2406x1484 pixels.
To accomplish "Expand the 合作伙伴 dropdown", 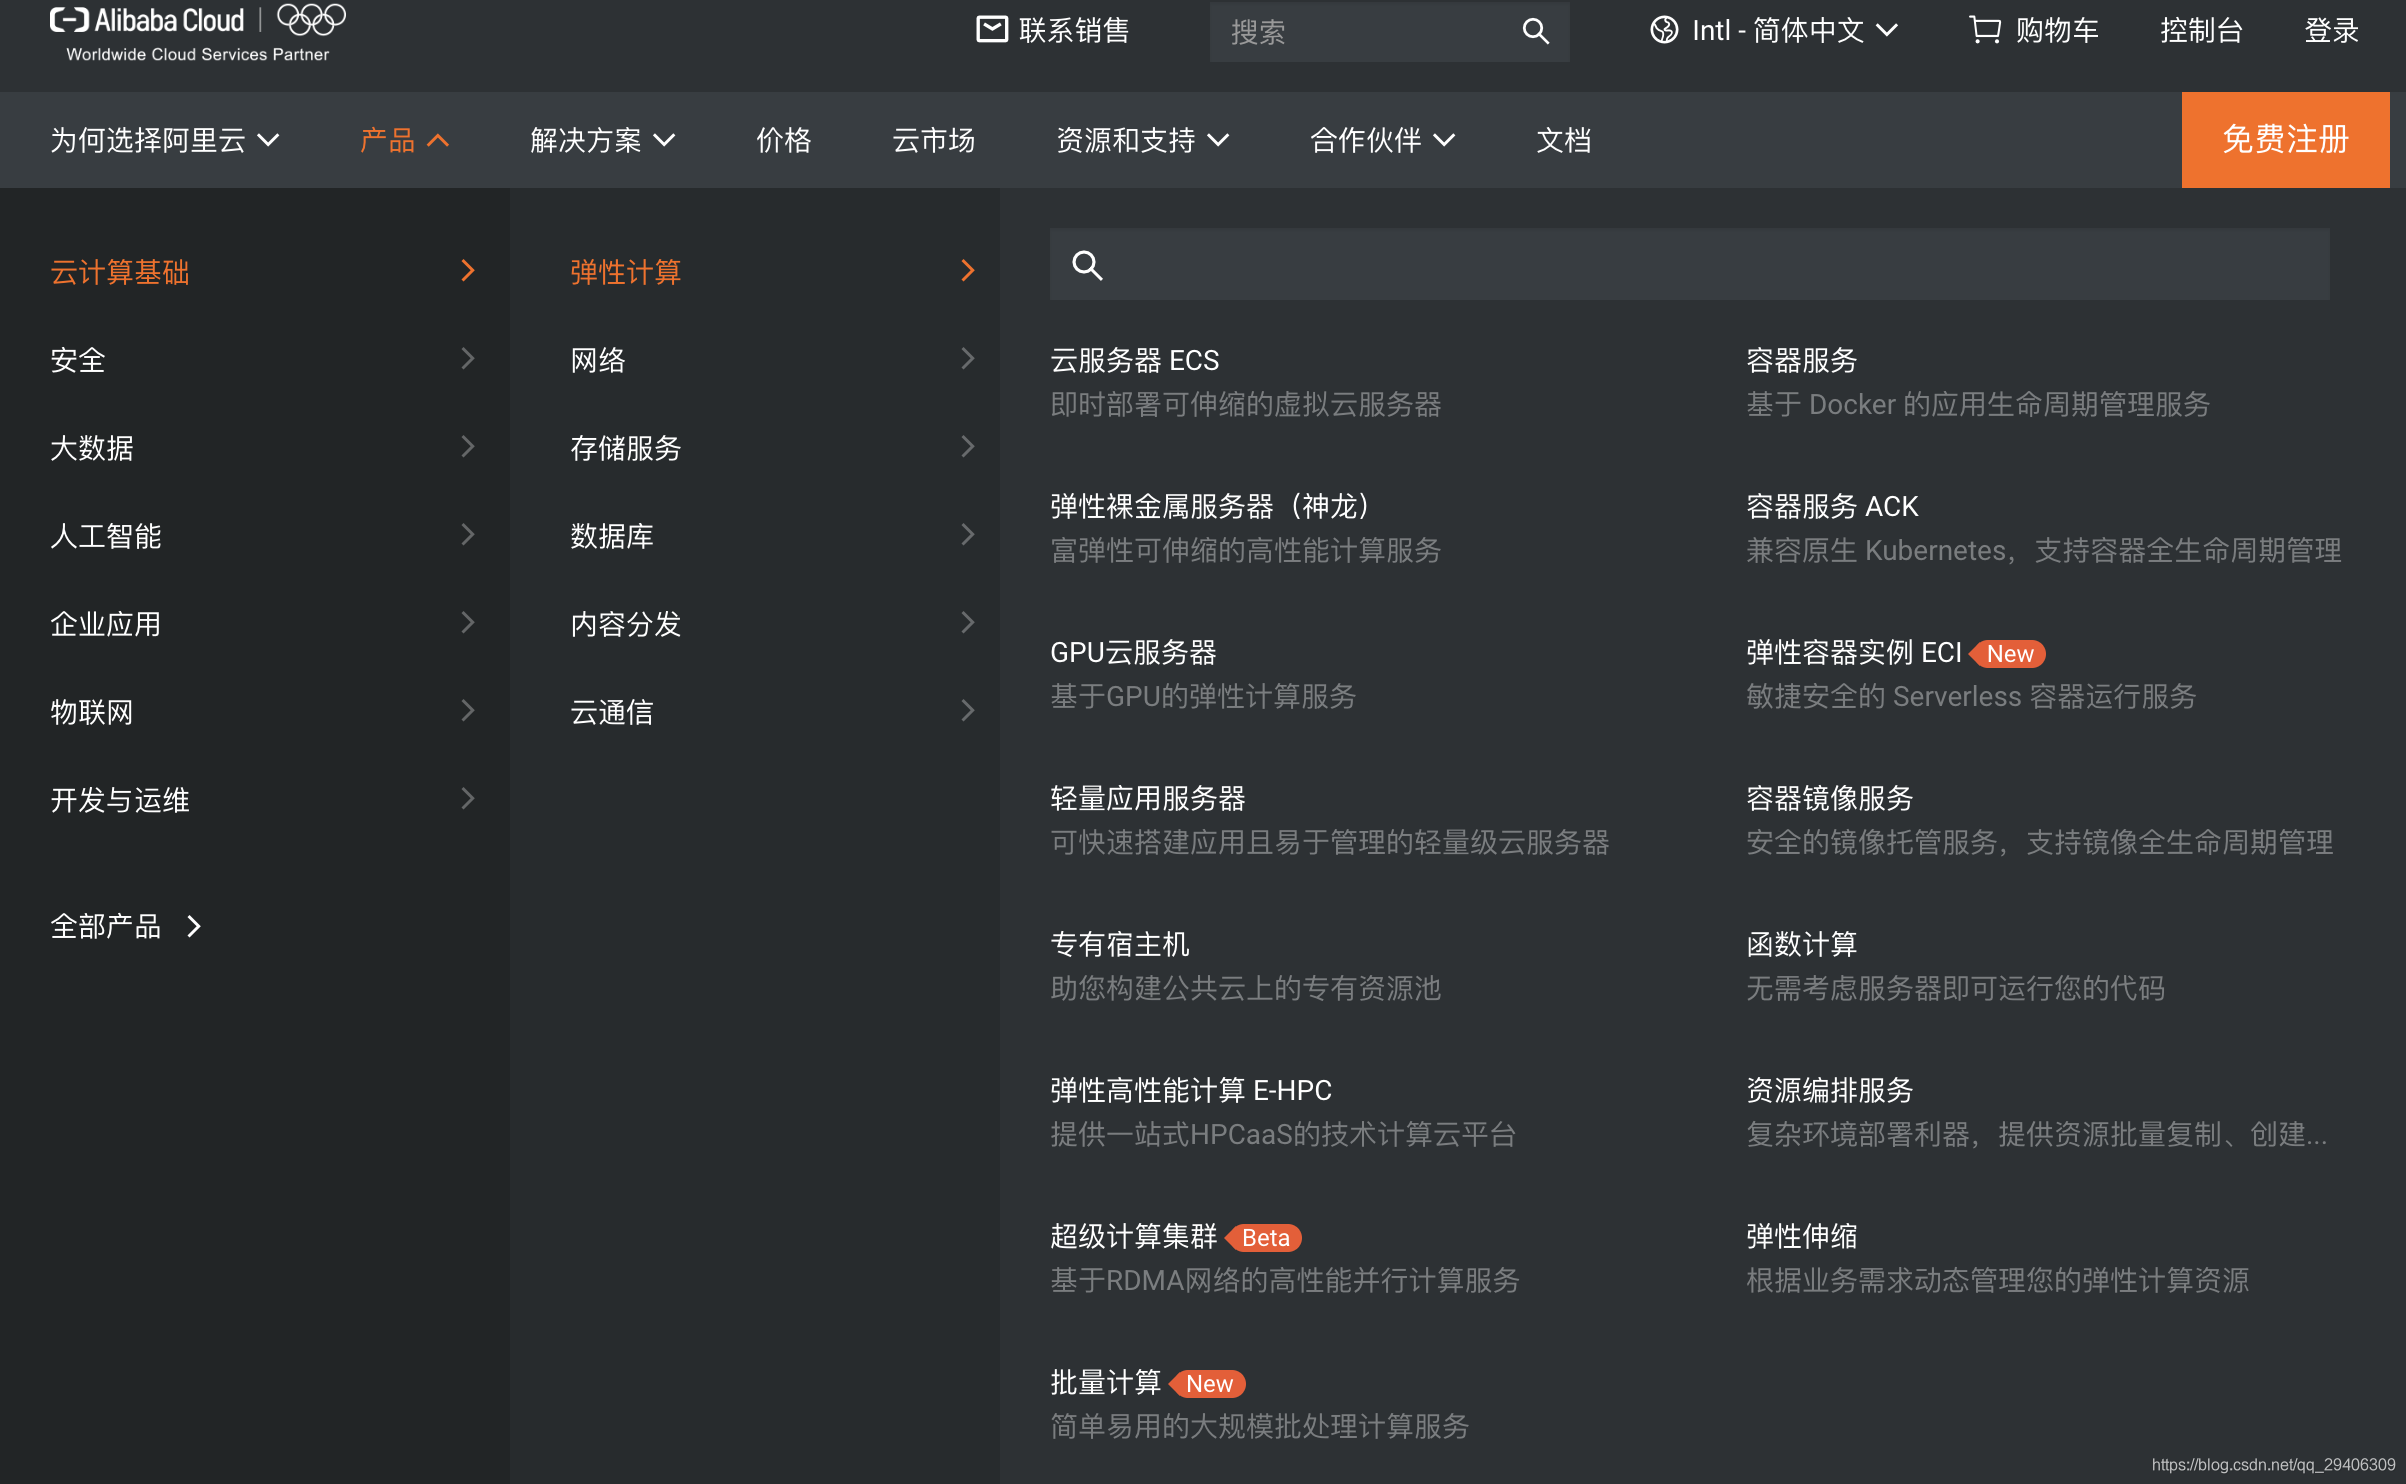I will click(1383, 140).
